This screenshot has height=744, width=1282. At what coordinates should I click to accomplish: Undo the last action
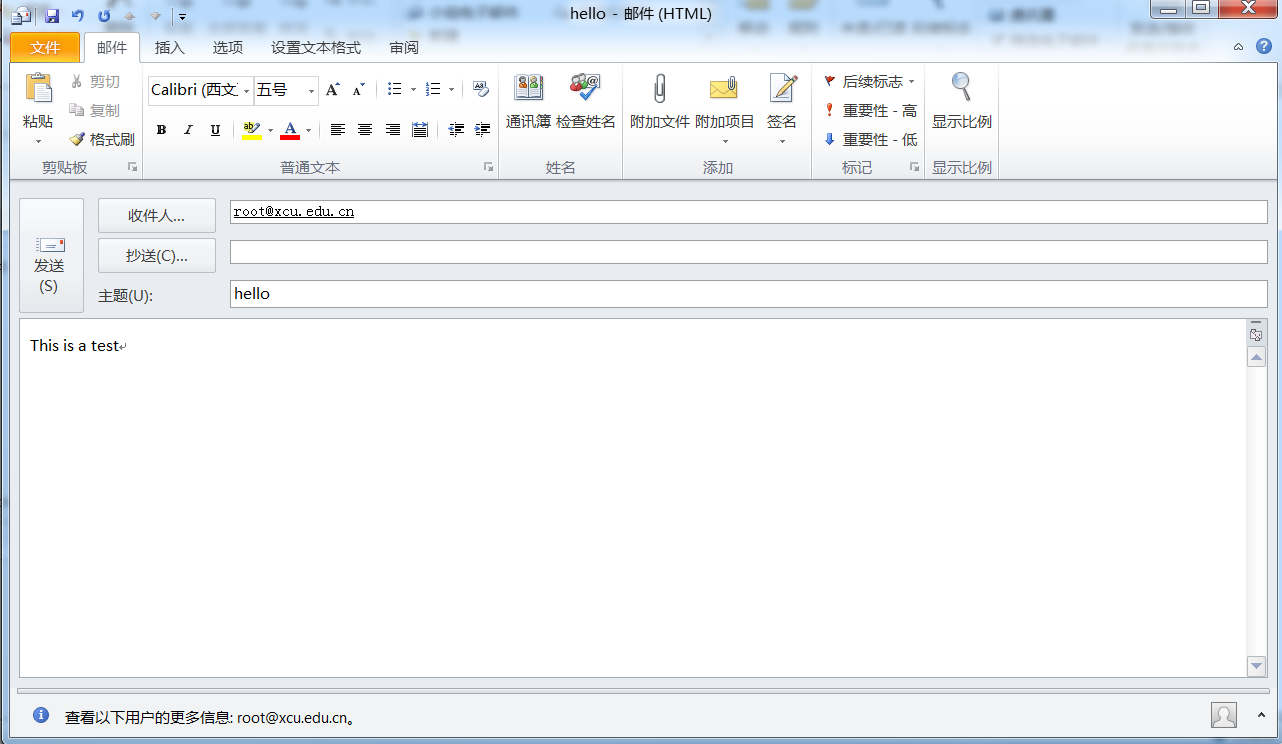pyautogui.click(x=78, y=16)
